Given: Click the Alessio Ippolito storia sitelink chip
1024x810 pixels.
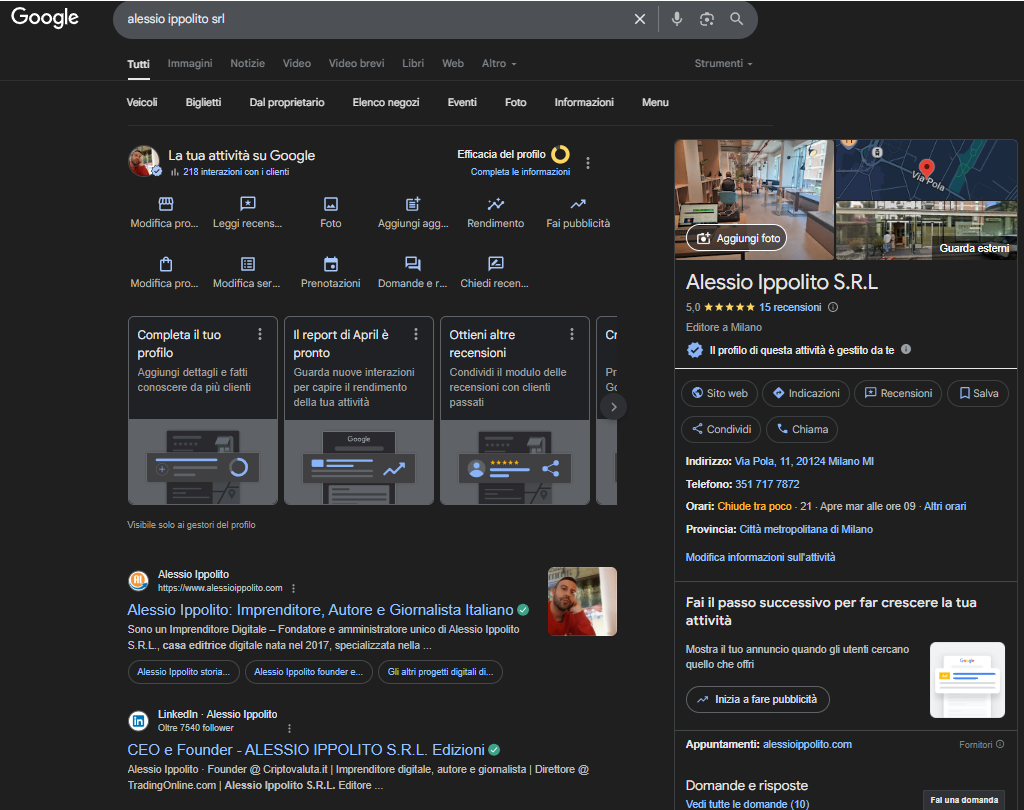Looking at the screenshot, I should [184, 672].
